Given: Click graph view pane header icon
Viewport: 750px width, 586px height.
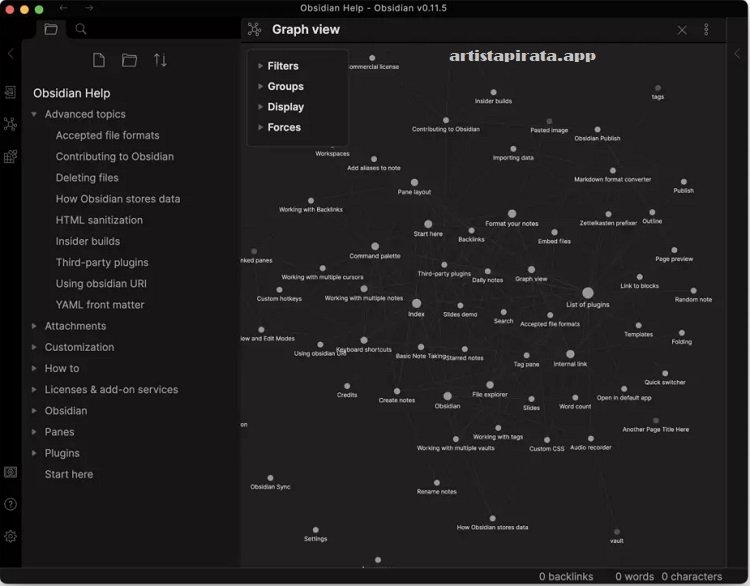Looking at the screenshot, I should (x=254, y=29).
